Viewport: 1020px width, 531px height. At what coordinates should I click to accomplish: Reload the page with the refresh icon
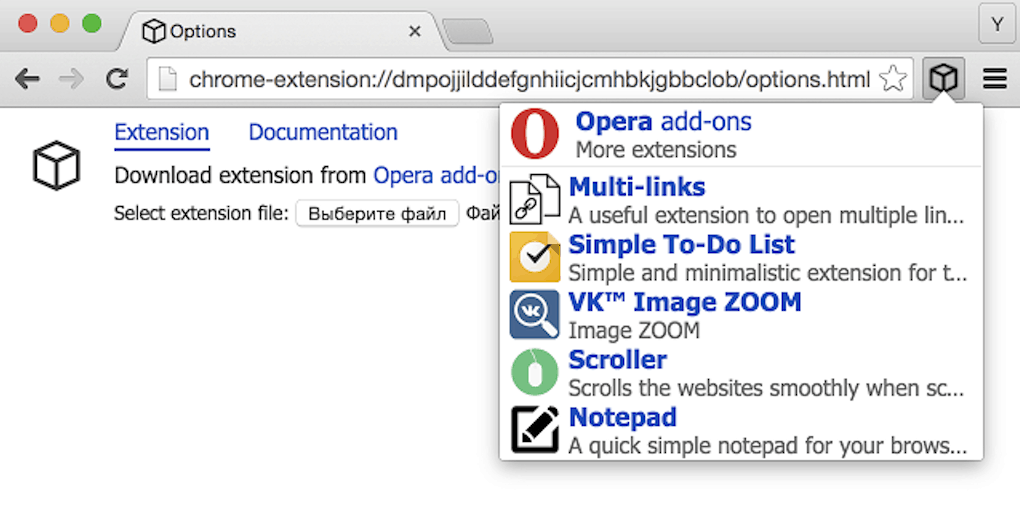[117, 79]
